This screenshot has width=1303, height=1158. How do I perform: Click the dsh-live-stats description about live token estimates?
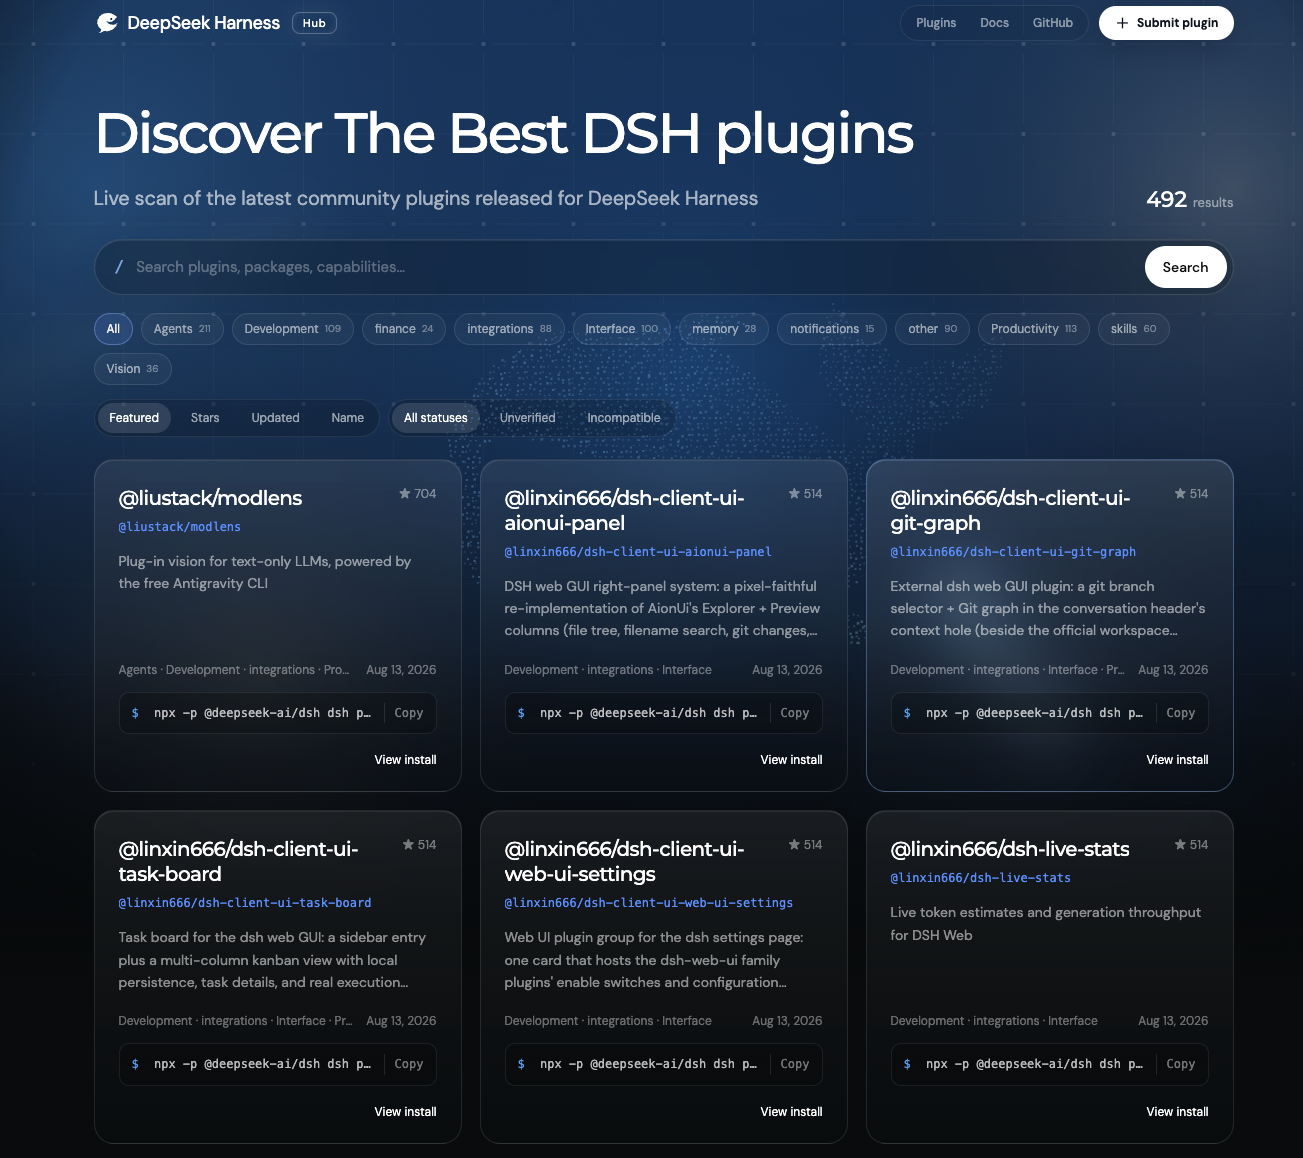(1045, 924)
